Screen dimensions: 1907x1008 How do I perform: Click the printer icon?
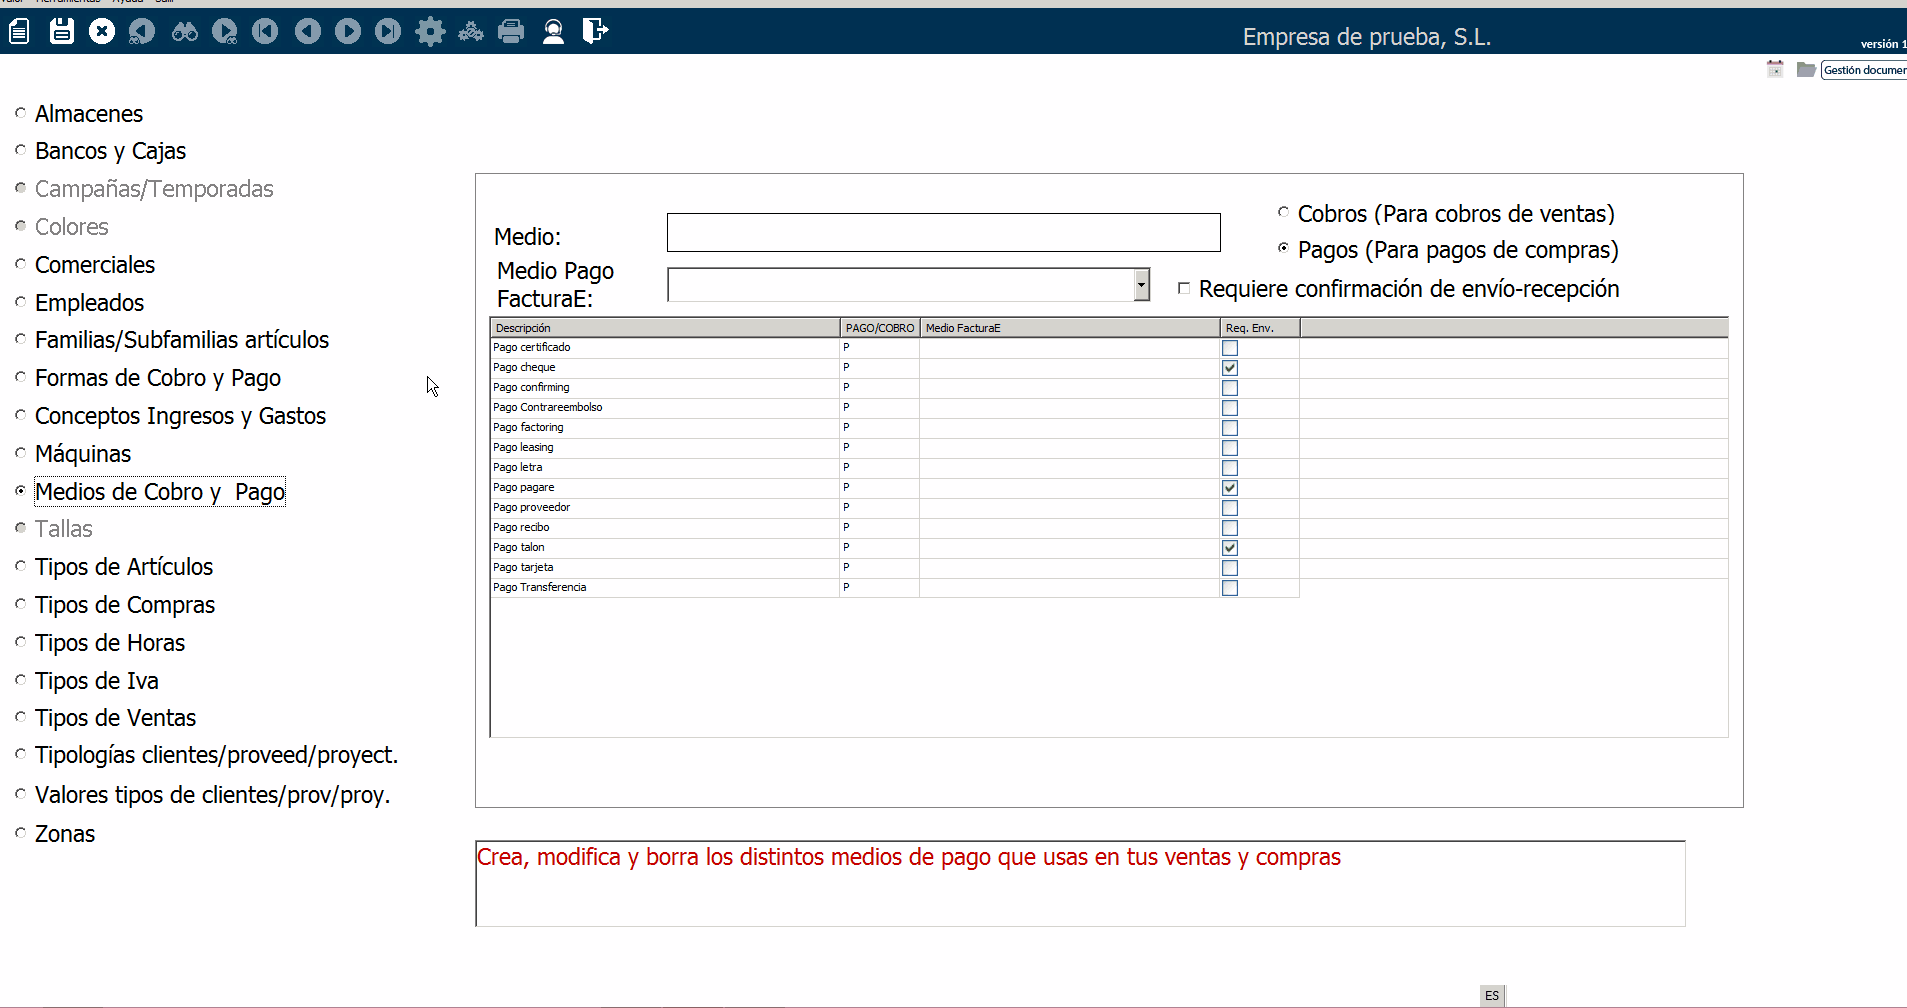(x=511, y=32)
